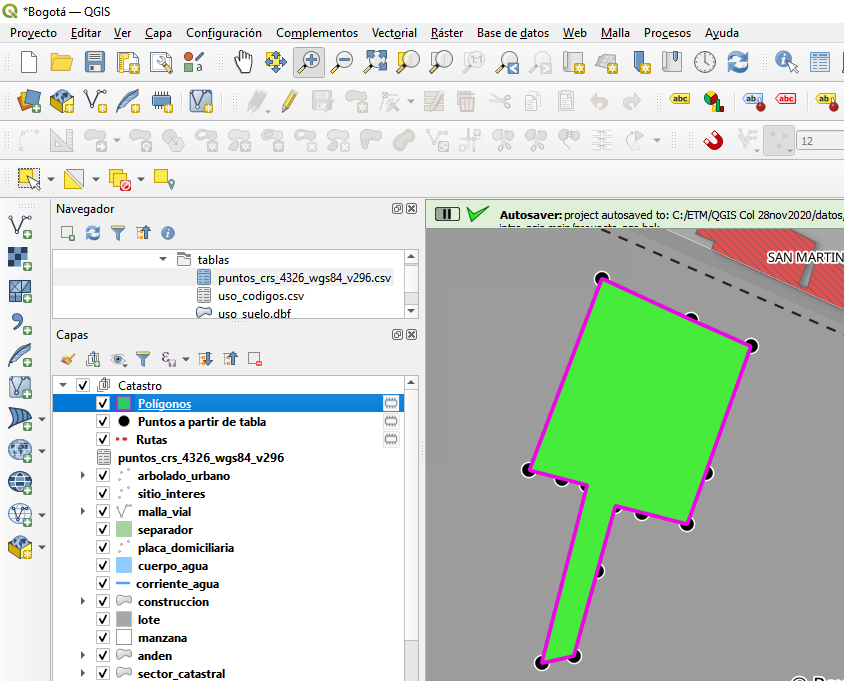Click the Add Vector Layer side icon
This screenshot has width=844, height=681.
point(20,226)
